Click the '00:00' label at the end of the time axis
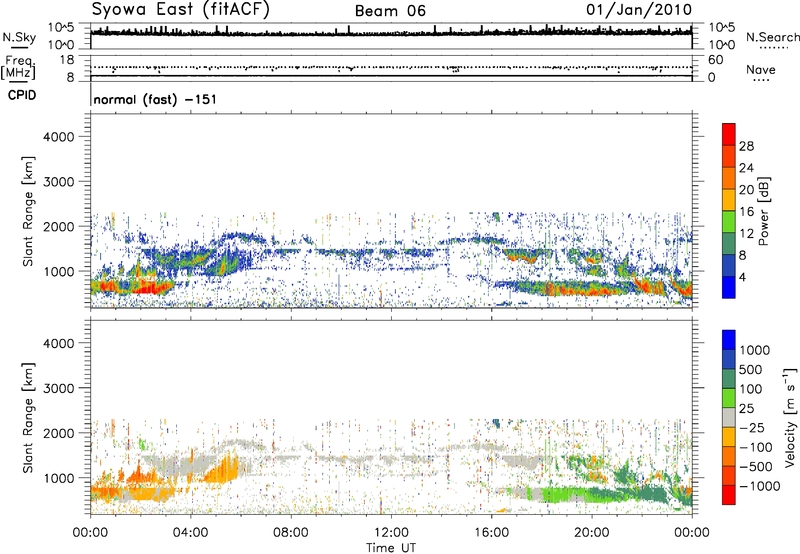 point(691,533)
